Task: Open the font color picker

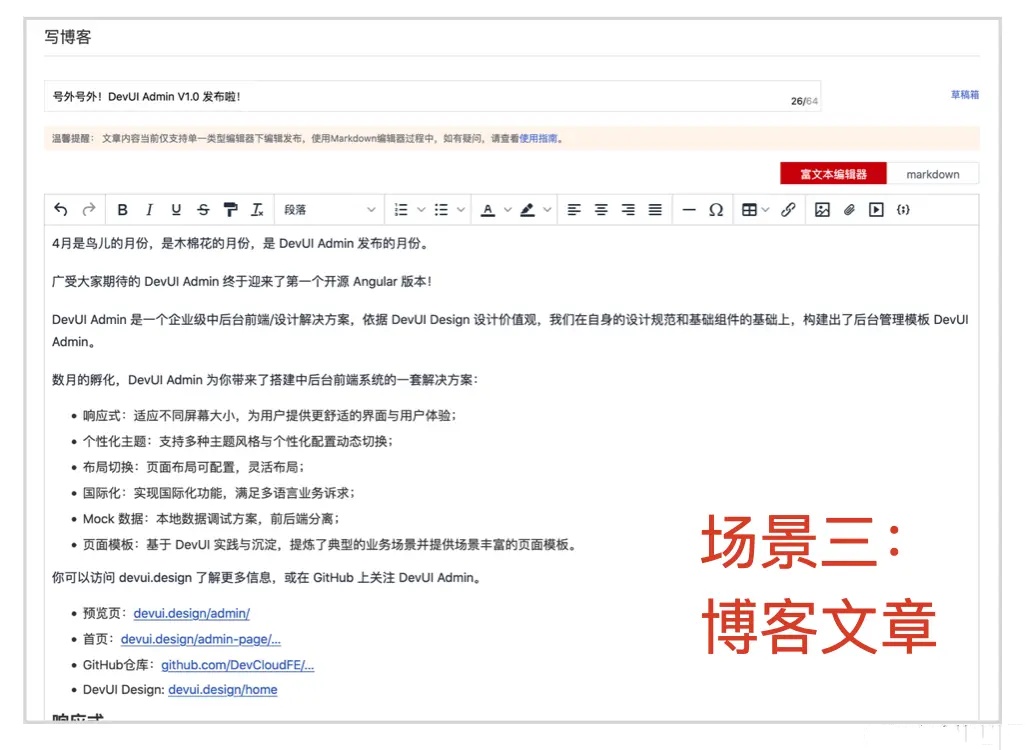Action: (487, 210)
